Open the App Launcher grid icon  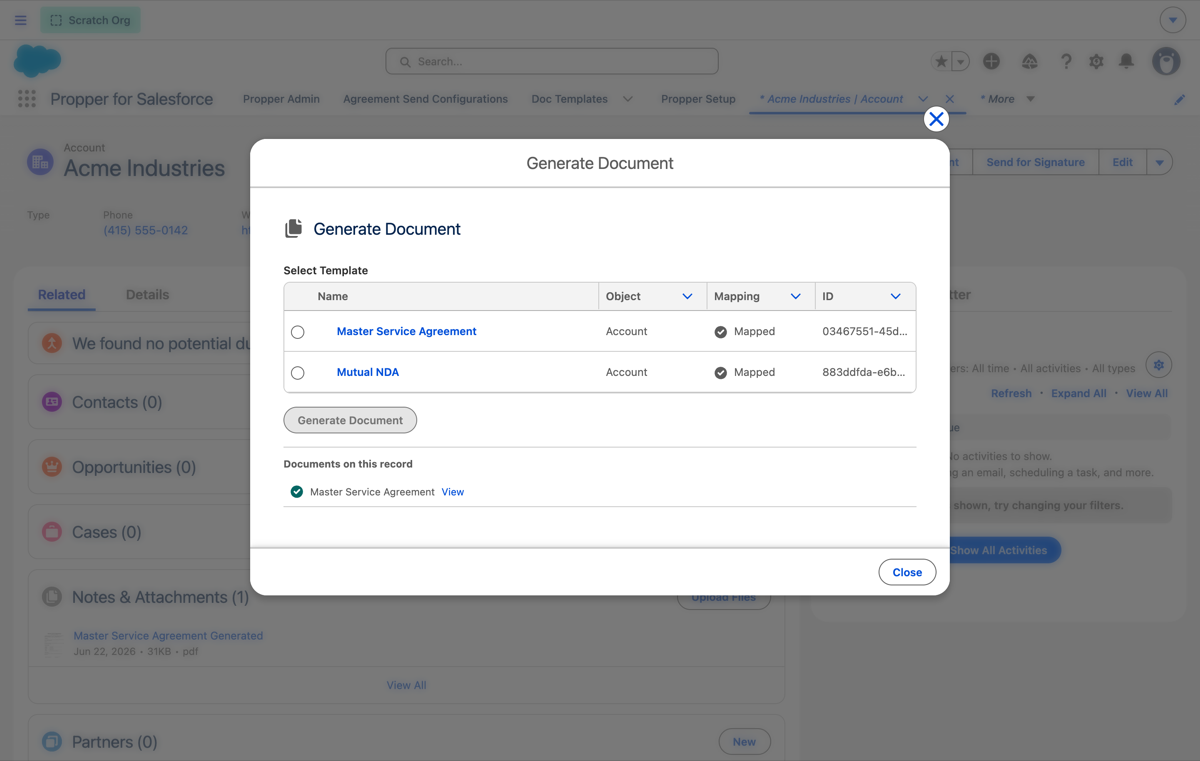point(27,99)
